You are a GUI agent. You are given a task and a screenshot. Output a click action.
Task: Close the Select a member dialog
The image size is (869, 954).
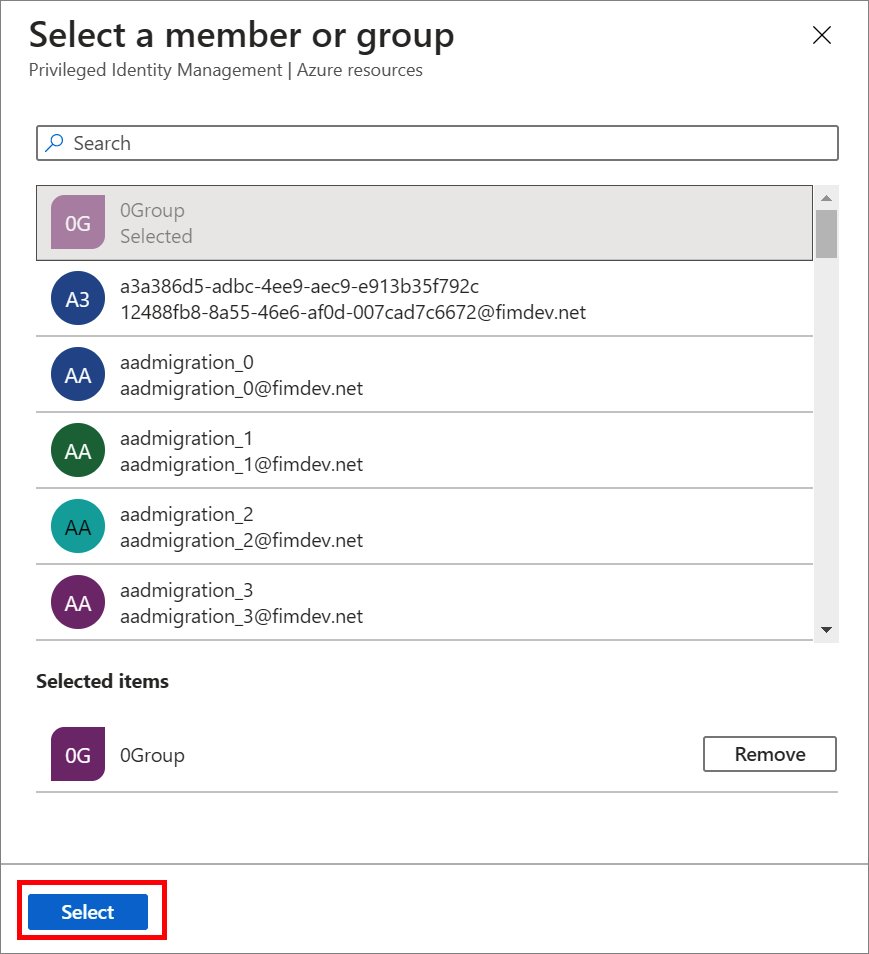[822, 35]
